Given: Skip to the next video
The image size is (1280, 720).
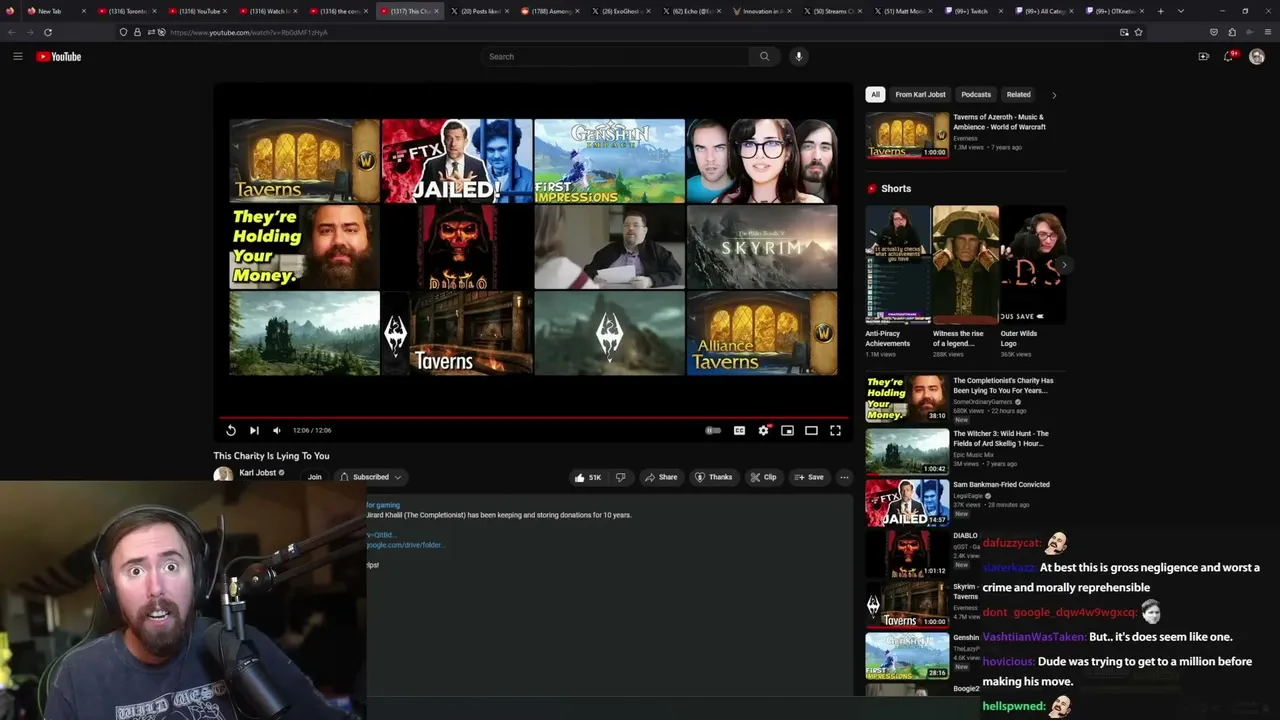Looking at the screenshot, I should [x=254, y=430].
